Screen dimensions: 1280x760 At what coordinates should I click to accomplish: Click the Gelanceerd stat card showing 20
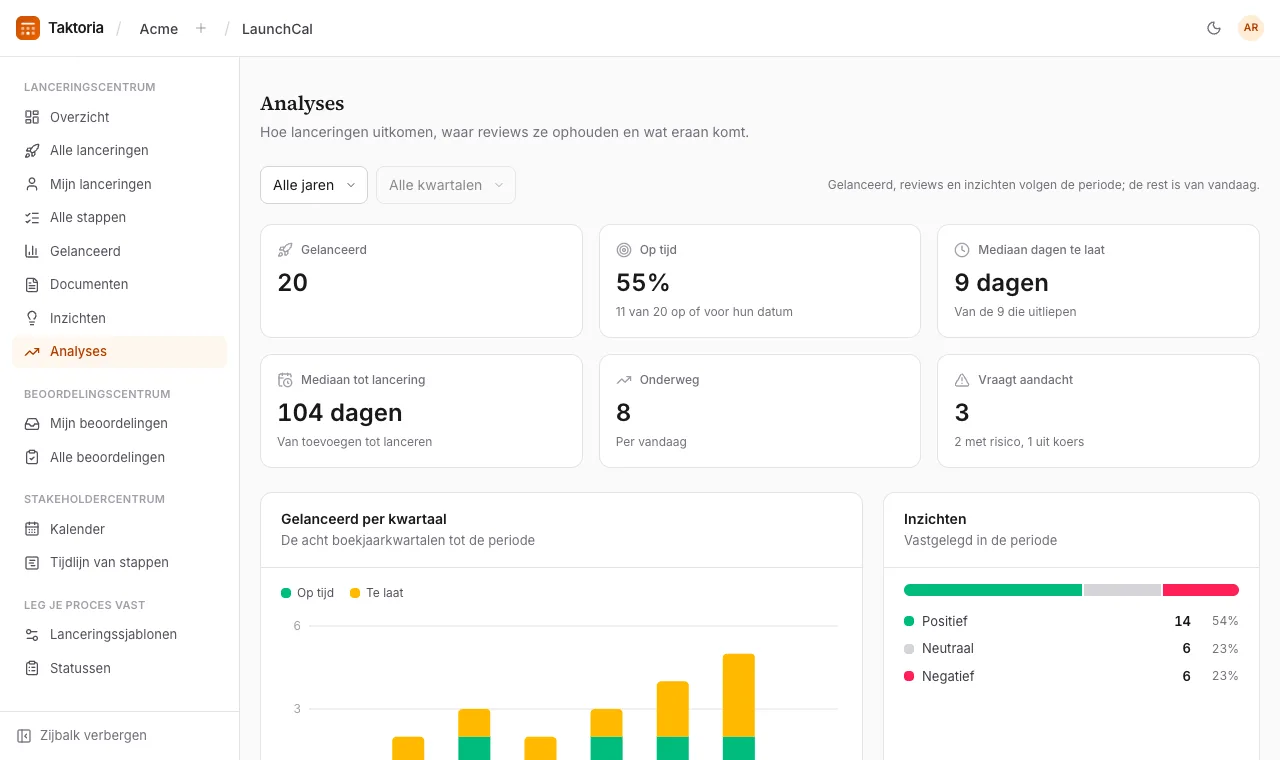(421, 281)
